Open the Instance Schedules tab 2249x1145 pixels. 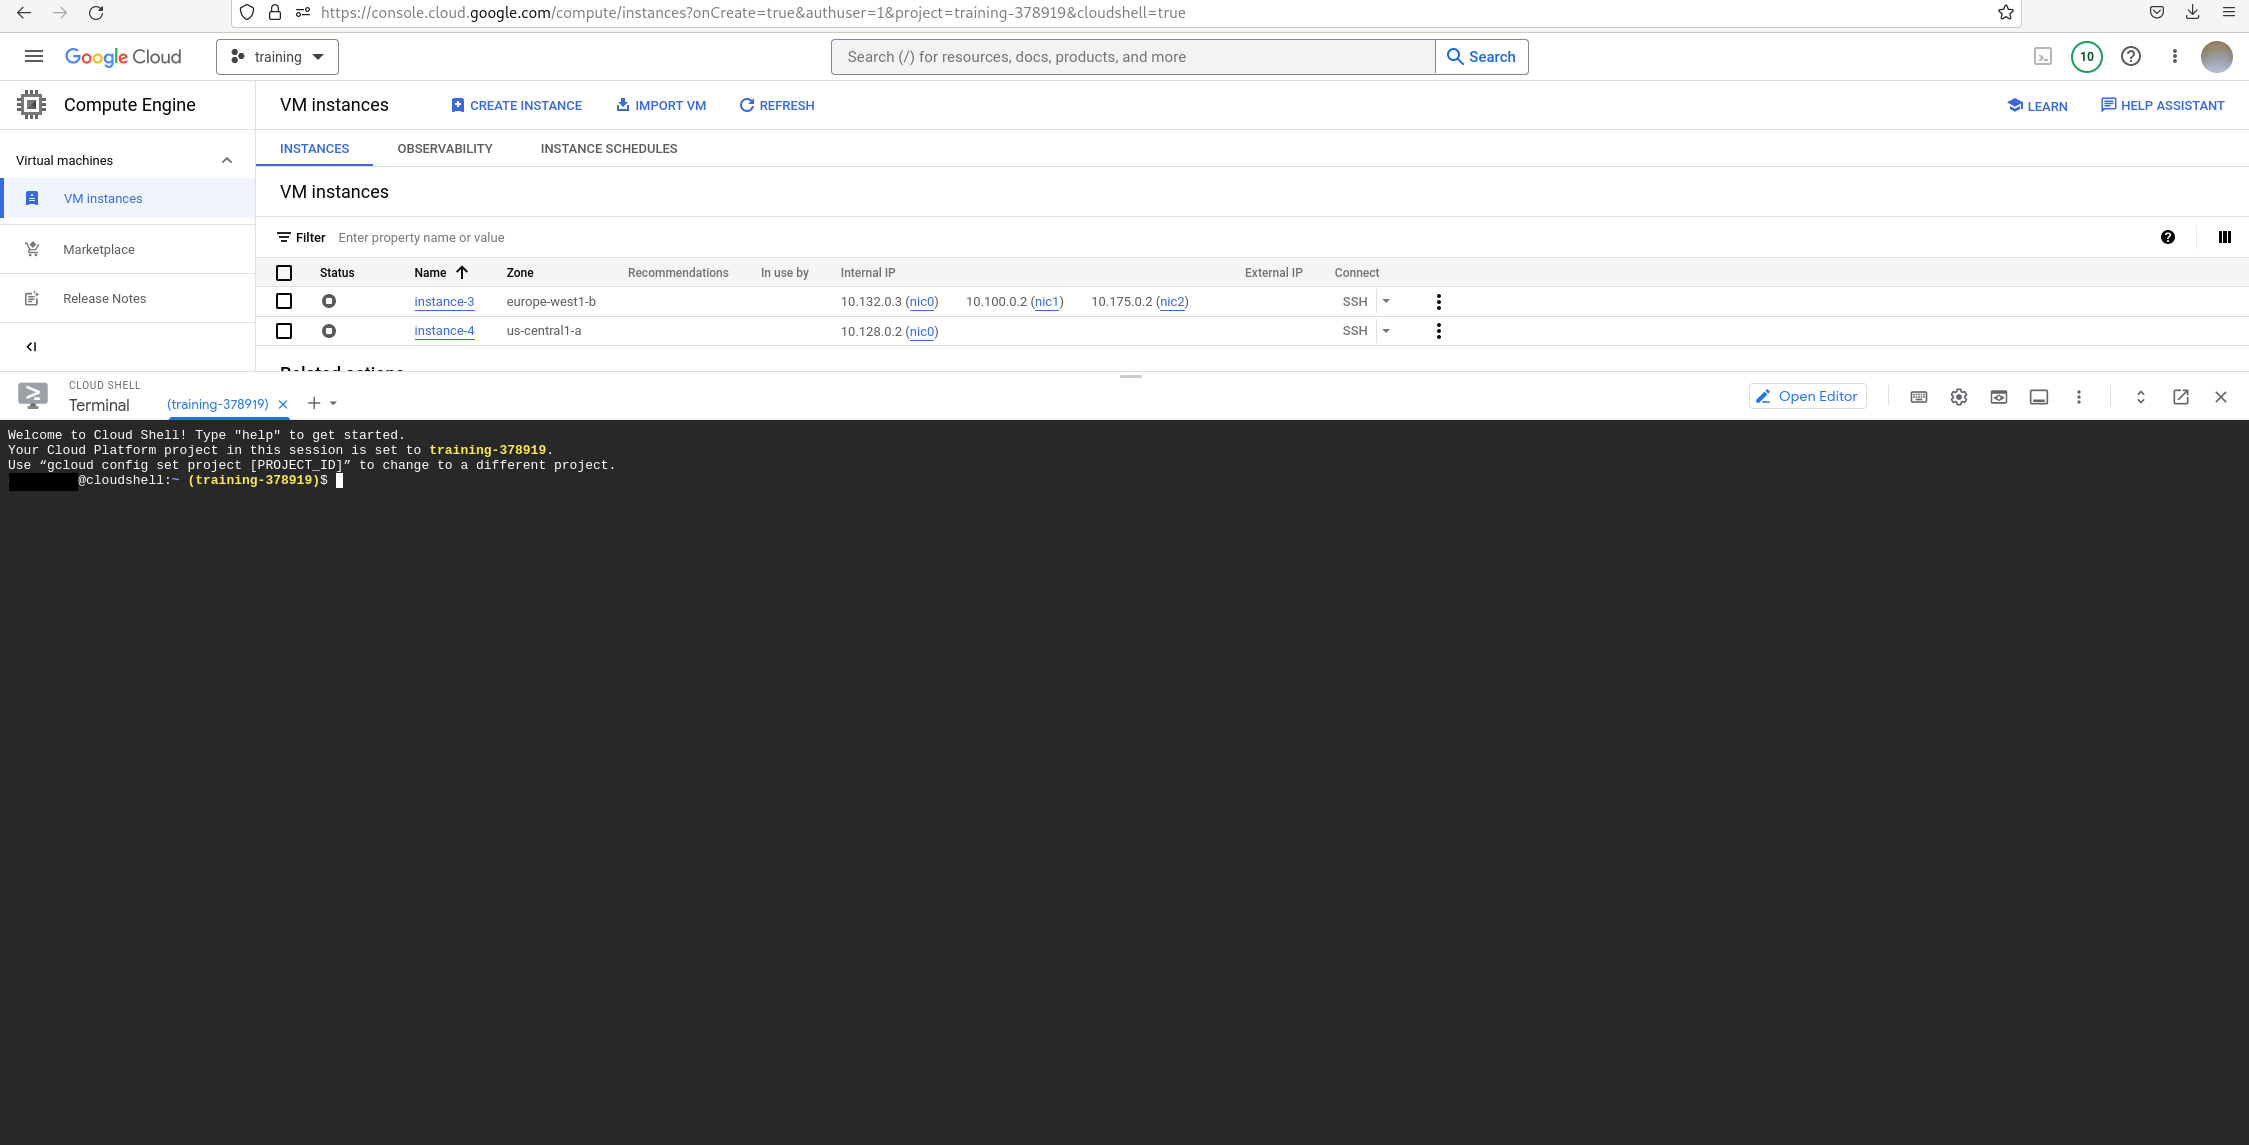tap(608, 148)
